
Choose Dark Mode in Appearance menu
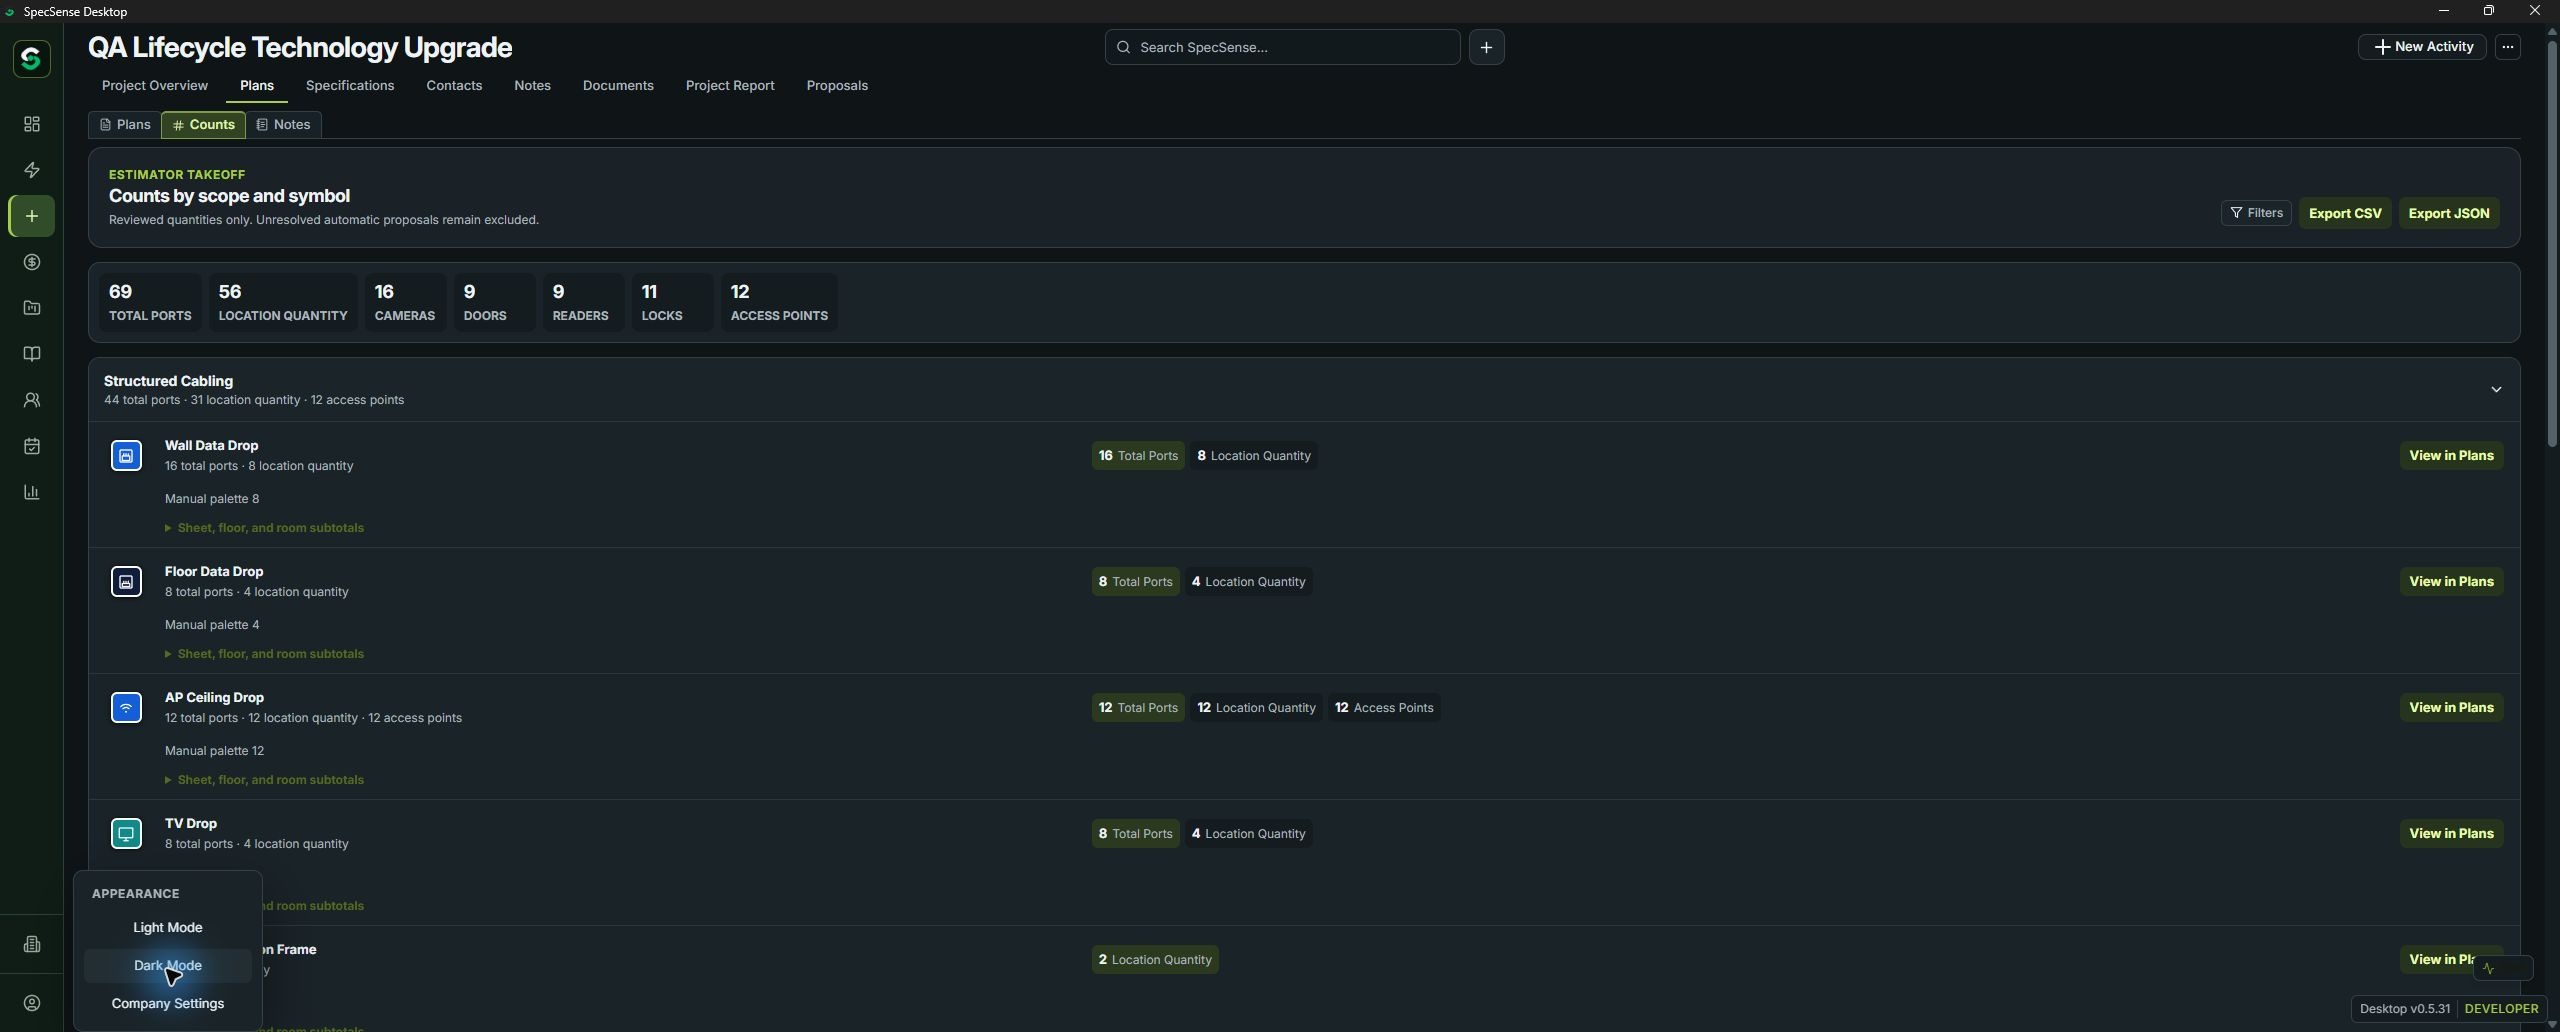click(168, 966)
